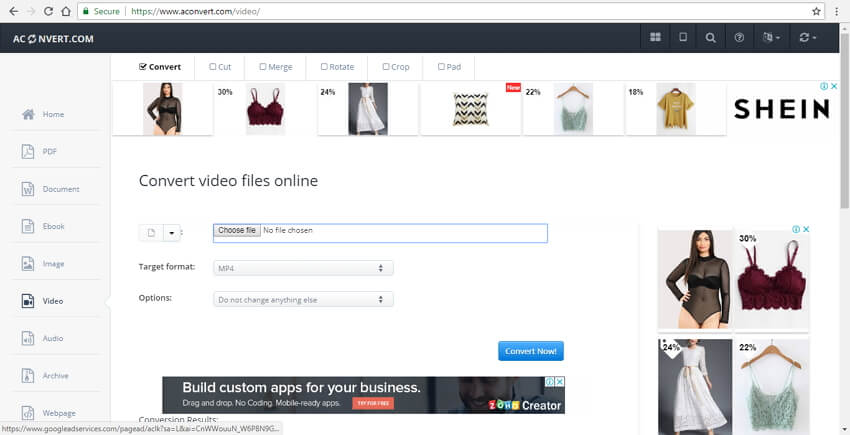This screenshot has height=435, width=850.
Task: Expand the language dropdown in header
Action: click(x=771, y=37)
